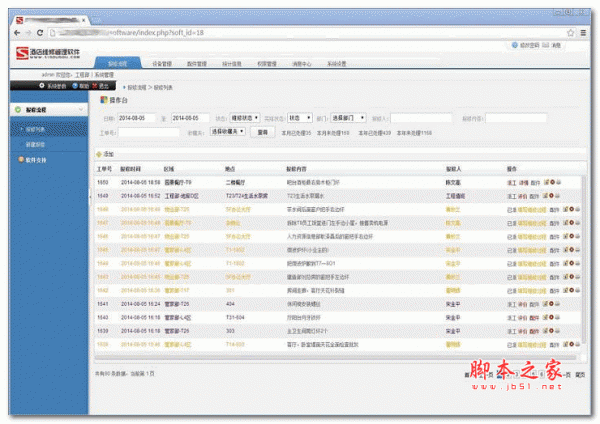Click the edit icon in row 1650
The height and width of the screenshot is (424, 600).
[x=546, y=183]
